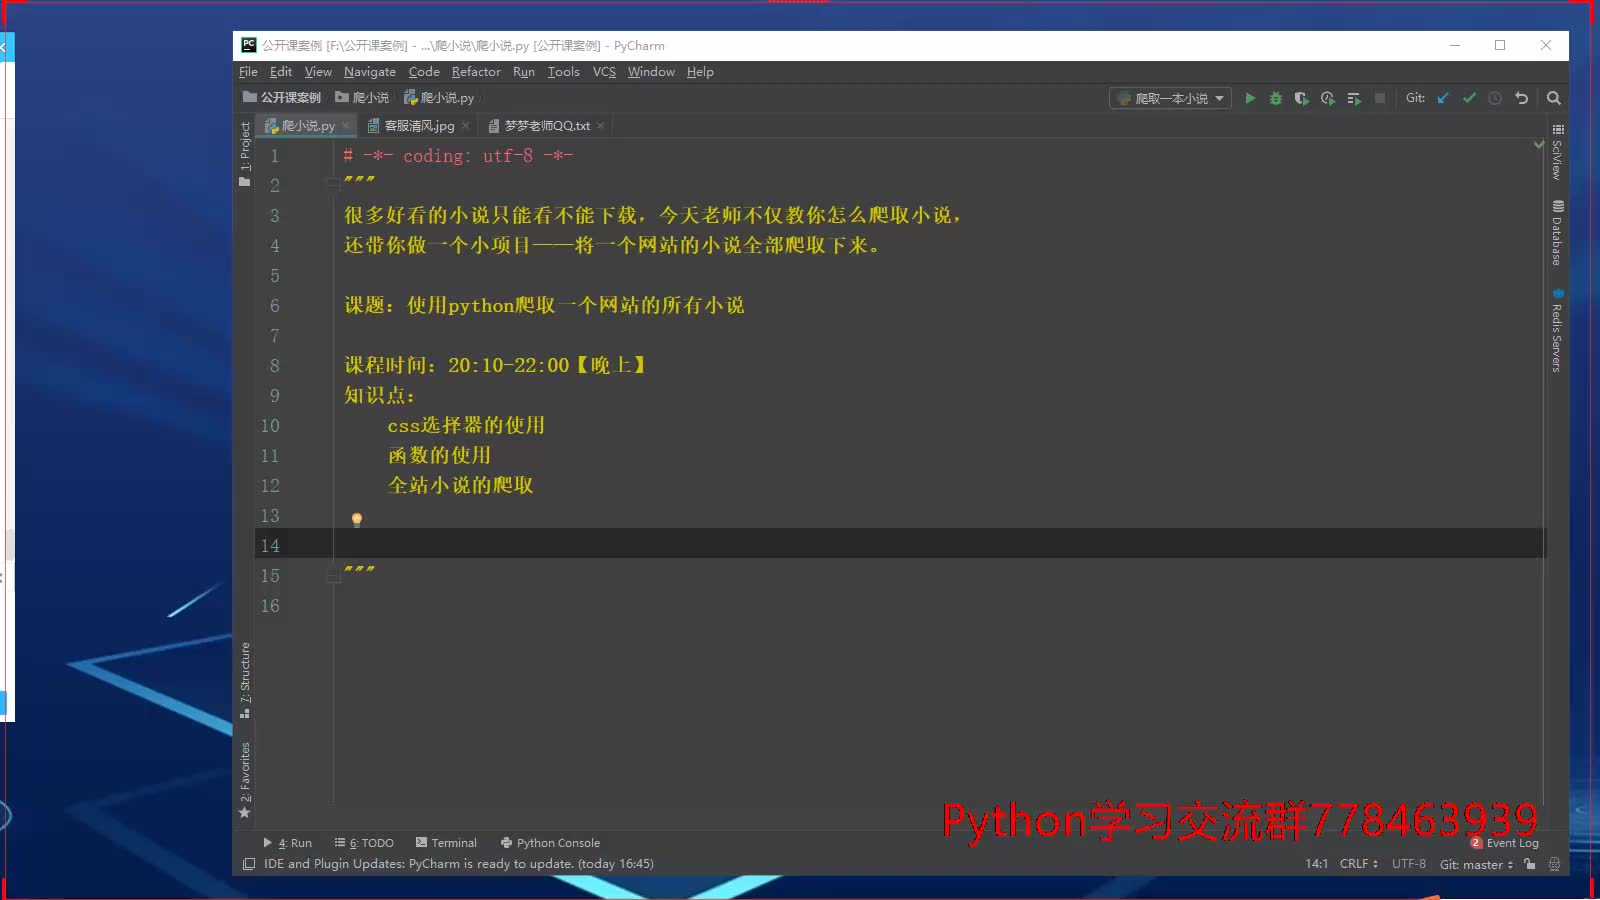Close the 梦梦老师QQ.txt tab
Screen dimensions: 1600x900
click(600, 126)
